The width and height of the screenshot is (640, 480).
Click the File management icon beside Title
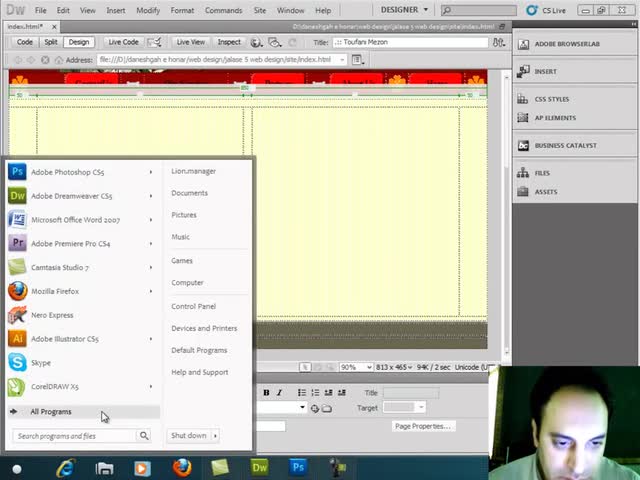coord(498,42)
